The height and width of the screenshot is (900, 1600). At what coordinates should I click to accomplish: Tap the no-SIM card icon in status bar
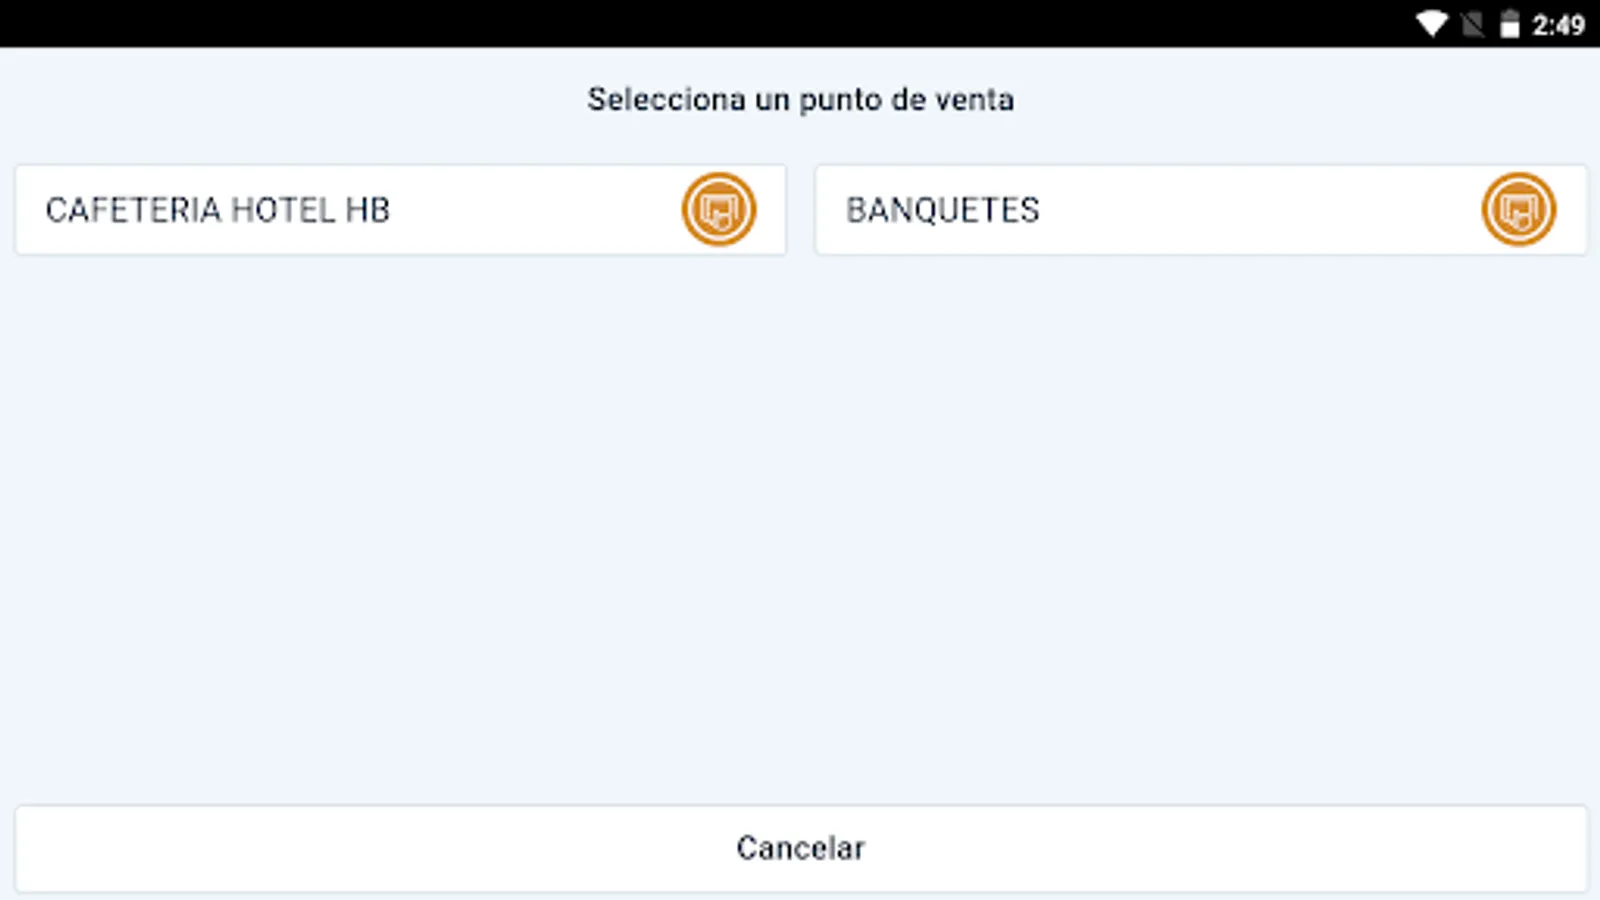[1472, 24]
